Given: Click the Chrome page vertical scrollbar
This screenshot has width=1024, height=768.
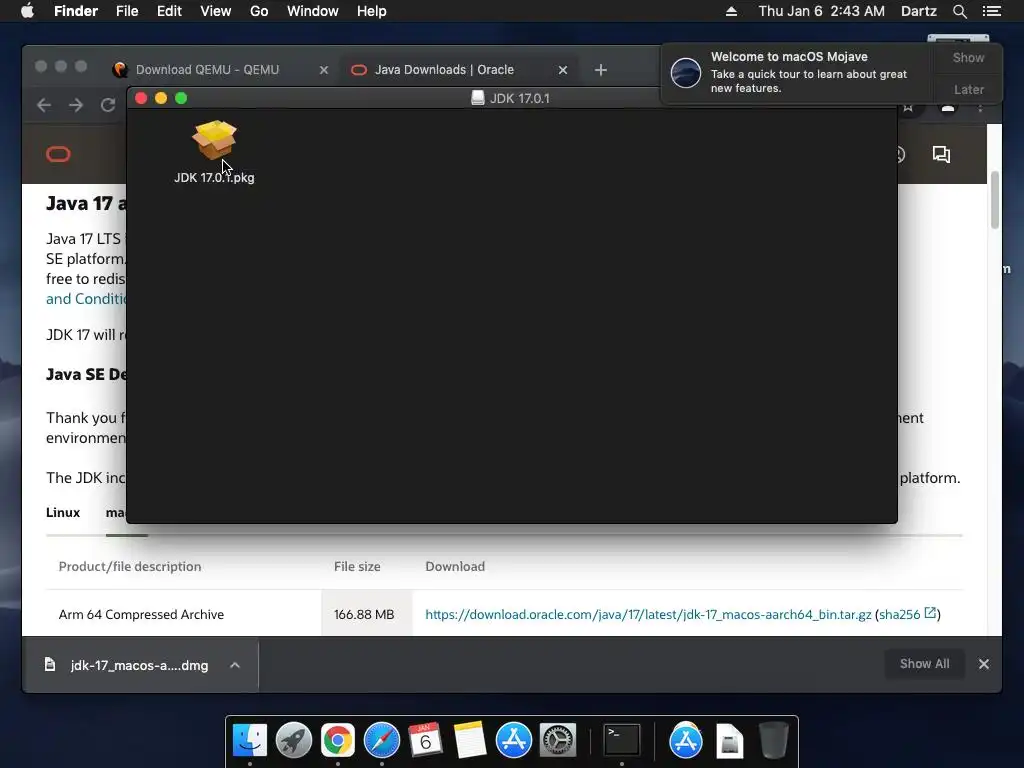Looking at the screenshot, I should tap(995, 200).
